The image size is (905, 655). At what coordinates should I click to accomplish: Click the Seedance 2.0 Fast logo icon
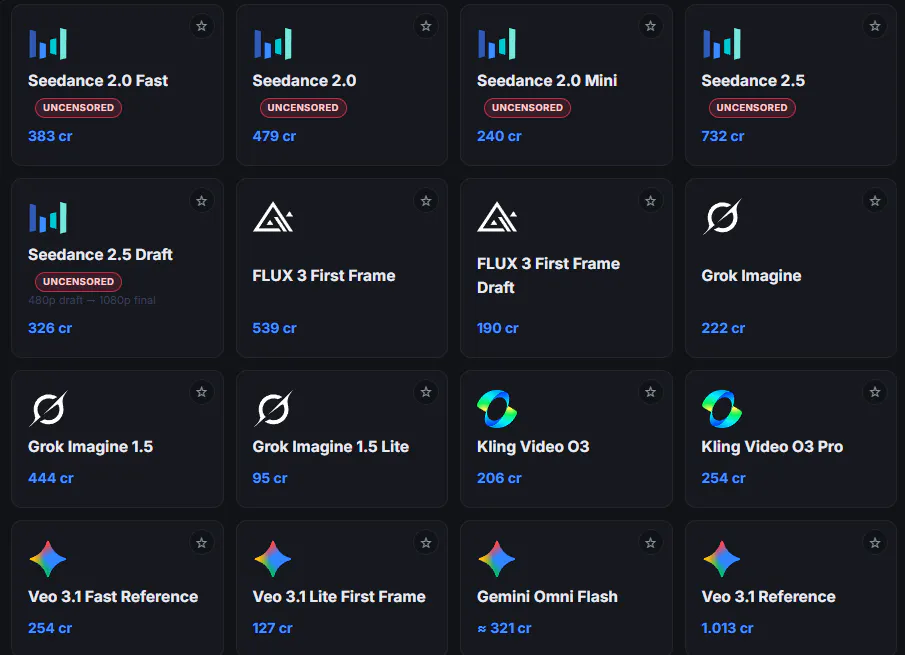(x=48, y=44)
